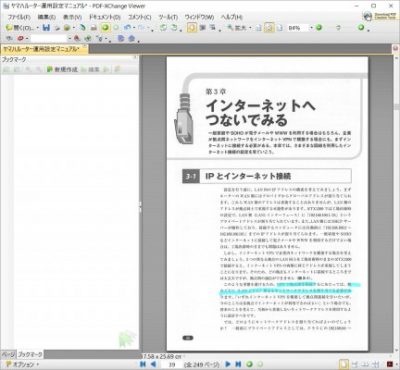This screenshot has width=400, height=370.
Task: Go to the next page
Action: [228, 364]
